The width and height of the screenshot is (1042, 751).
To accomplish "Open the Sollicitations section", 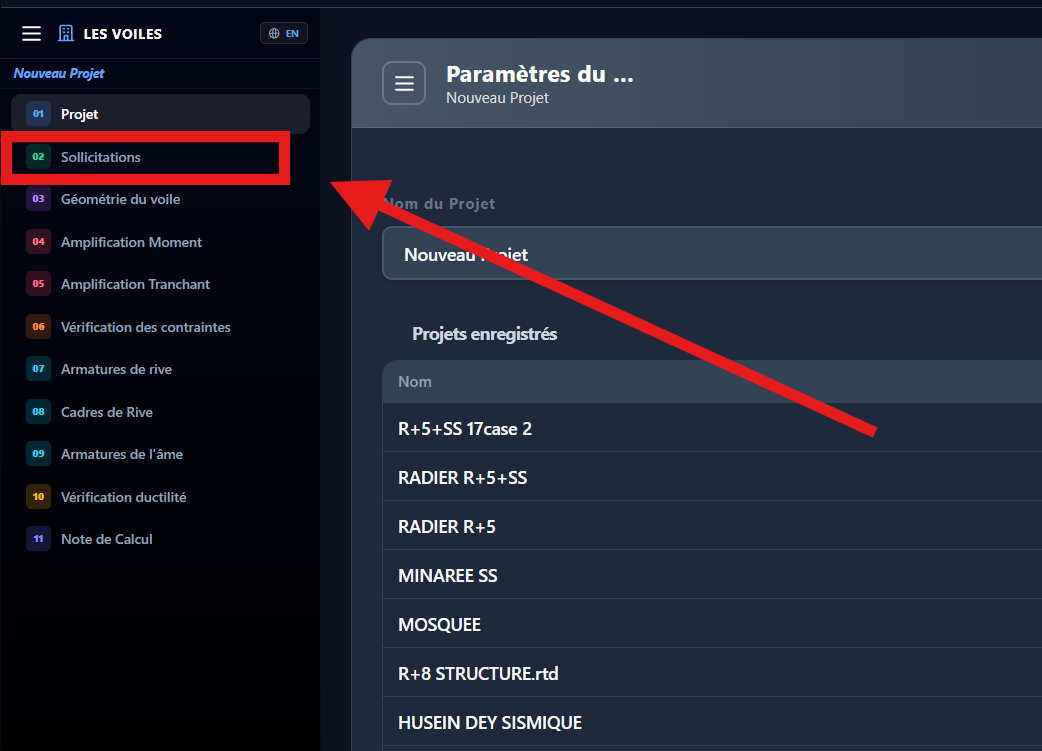I will pyautogui.click(x=100, y=157).
